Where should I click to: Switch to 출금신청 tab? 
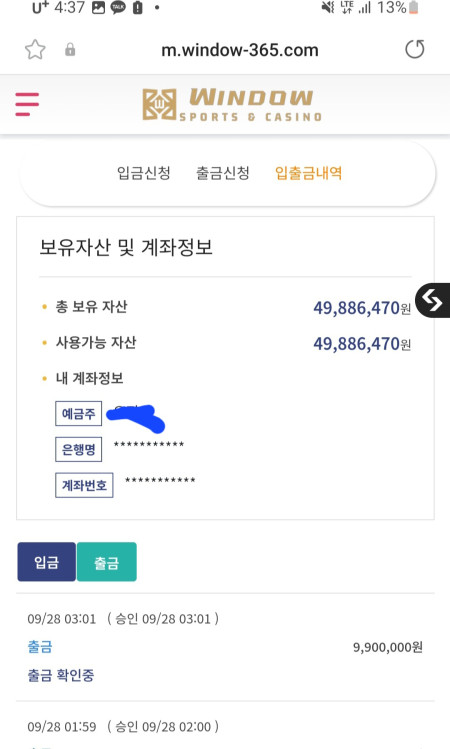pyautogui.click(x=223, y=173)
